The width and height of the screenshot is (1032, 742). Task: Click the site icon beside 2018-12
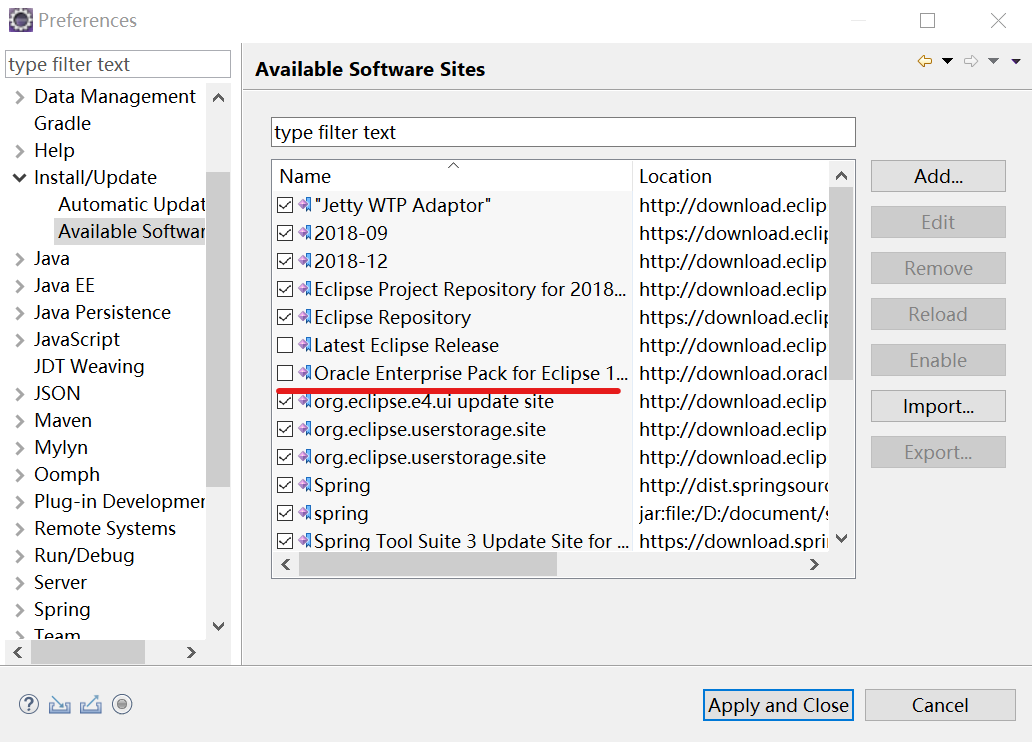coord(305,261)
